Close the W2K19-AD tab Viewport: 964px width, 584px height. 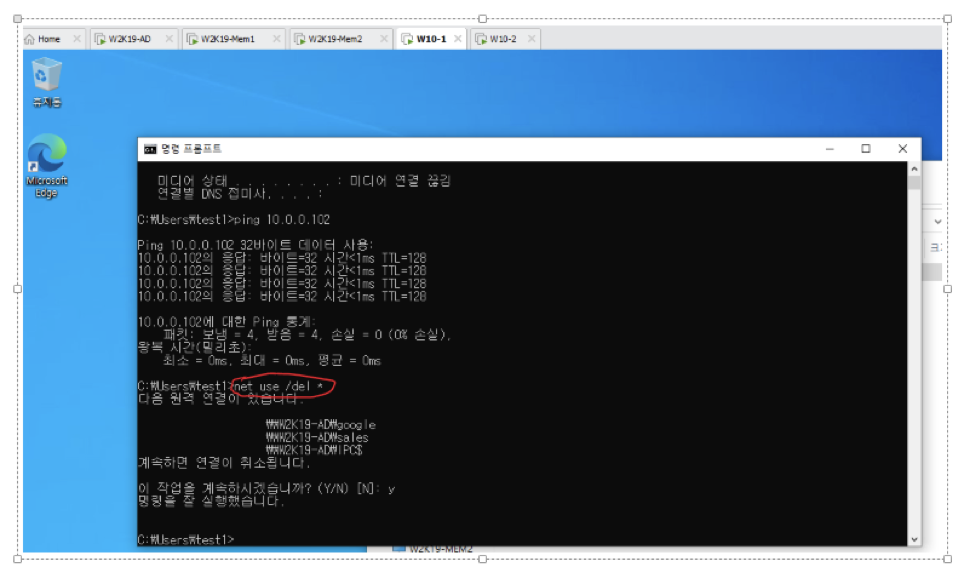coord(169,39)
